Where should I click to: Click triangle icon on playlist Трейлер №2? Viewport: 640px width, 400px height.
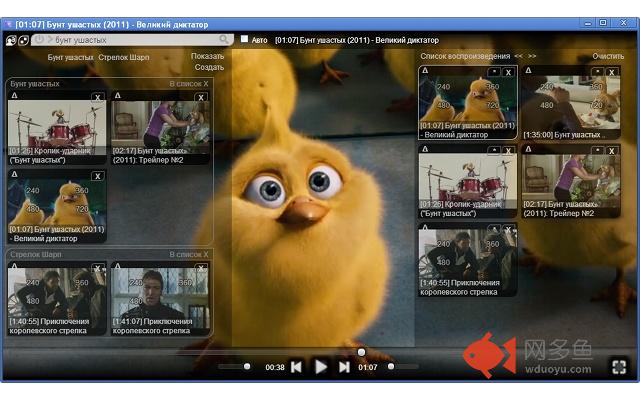528,149
